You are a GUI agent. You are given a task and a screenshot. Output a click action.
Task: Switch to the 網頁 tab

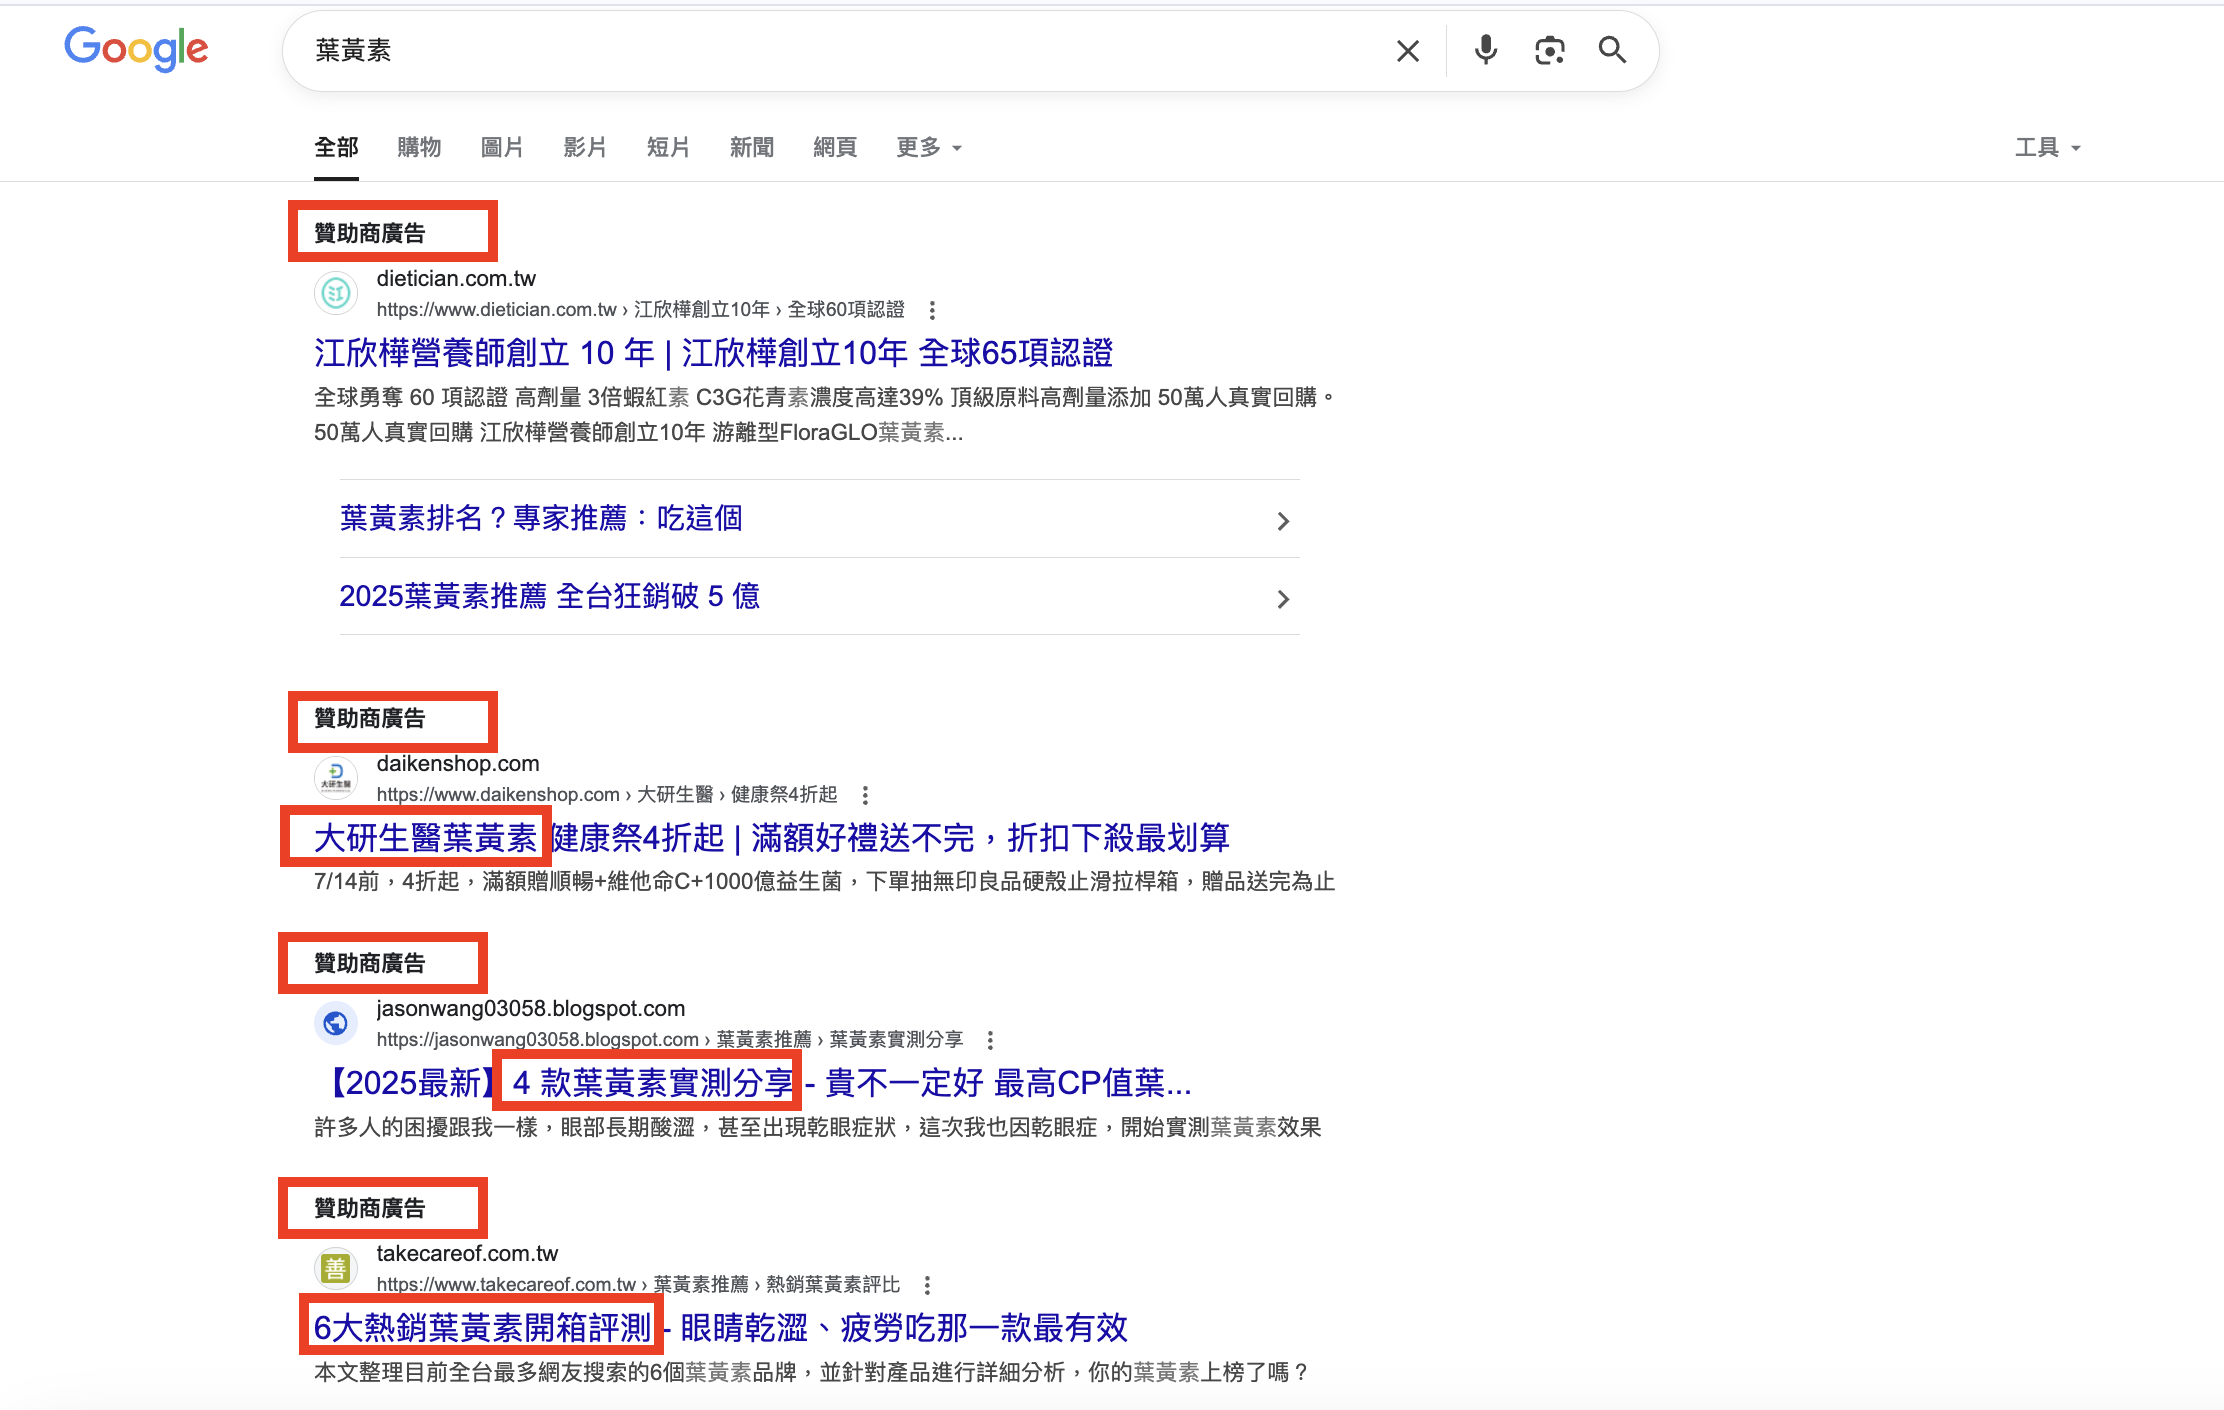click(835, 147)
